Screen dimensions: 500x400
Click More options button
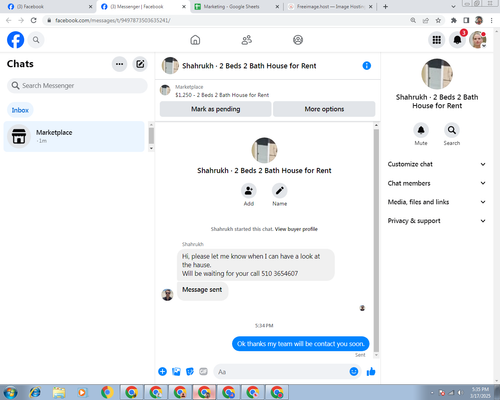[x=324, y=109]
